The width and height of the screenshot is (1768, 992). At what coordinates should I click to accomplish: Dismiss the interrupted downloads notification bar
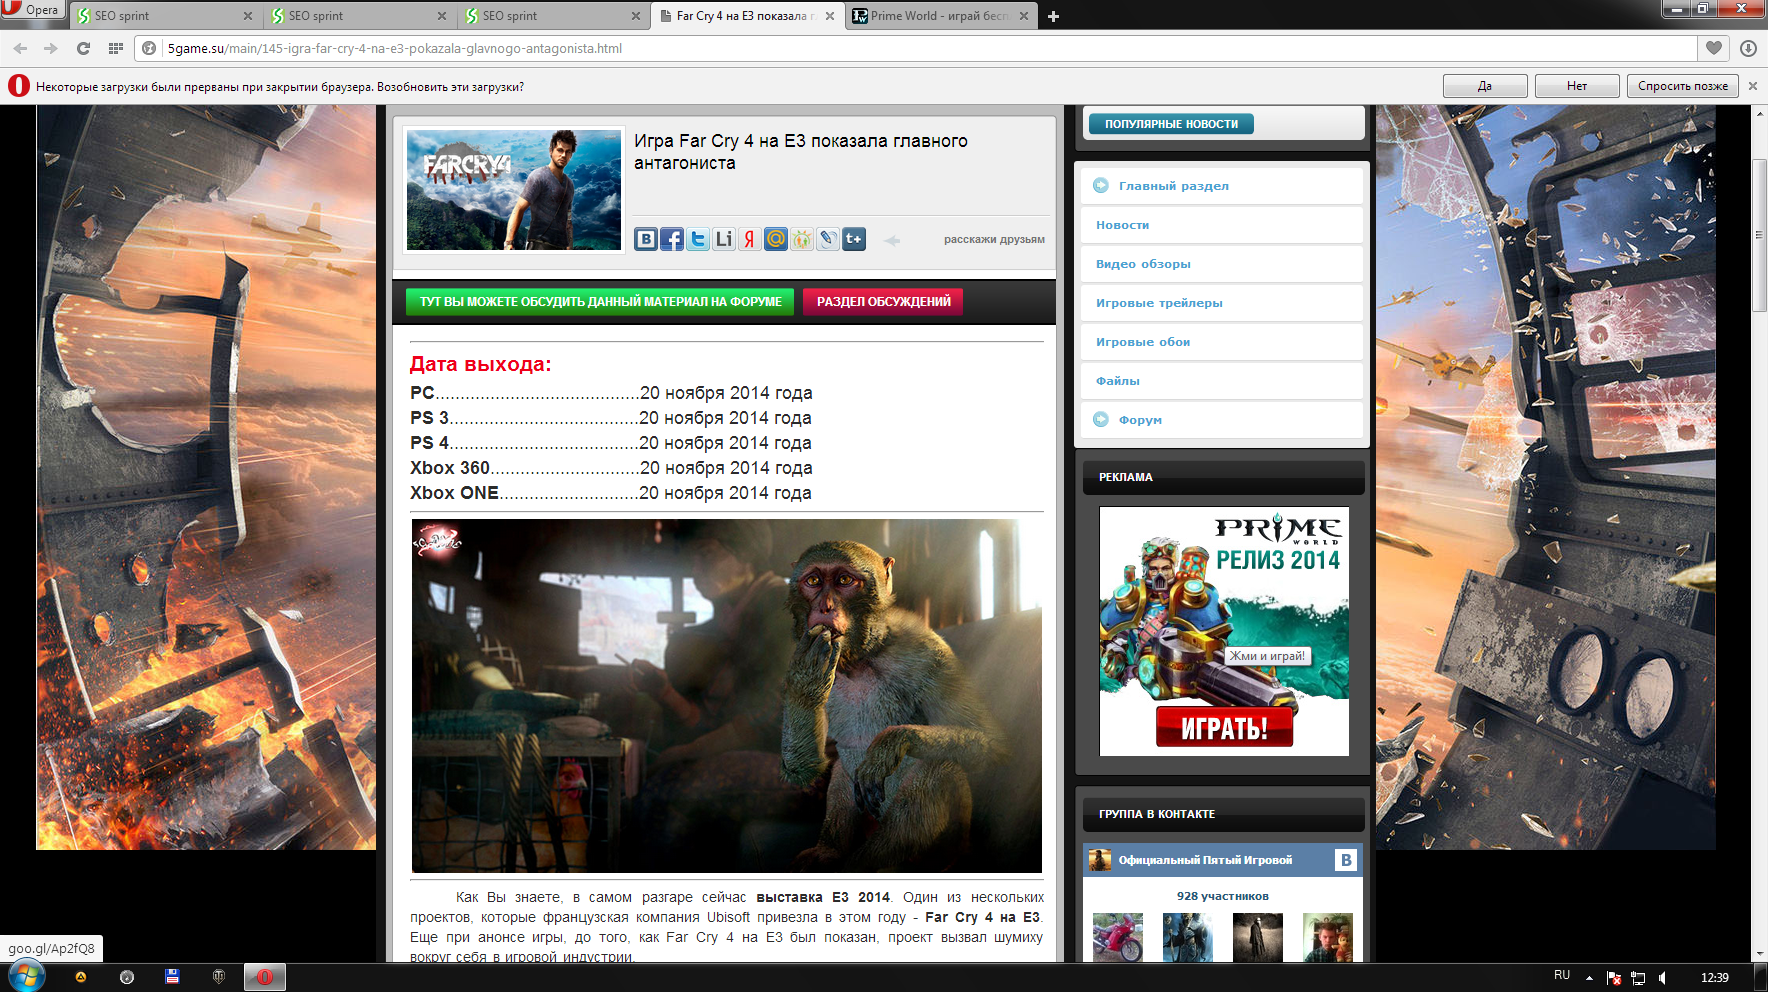click(x=1753, y=86)
